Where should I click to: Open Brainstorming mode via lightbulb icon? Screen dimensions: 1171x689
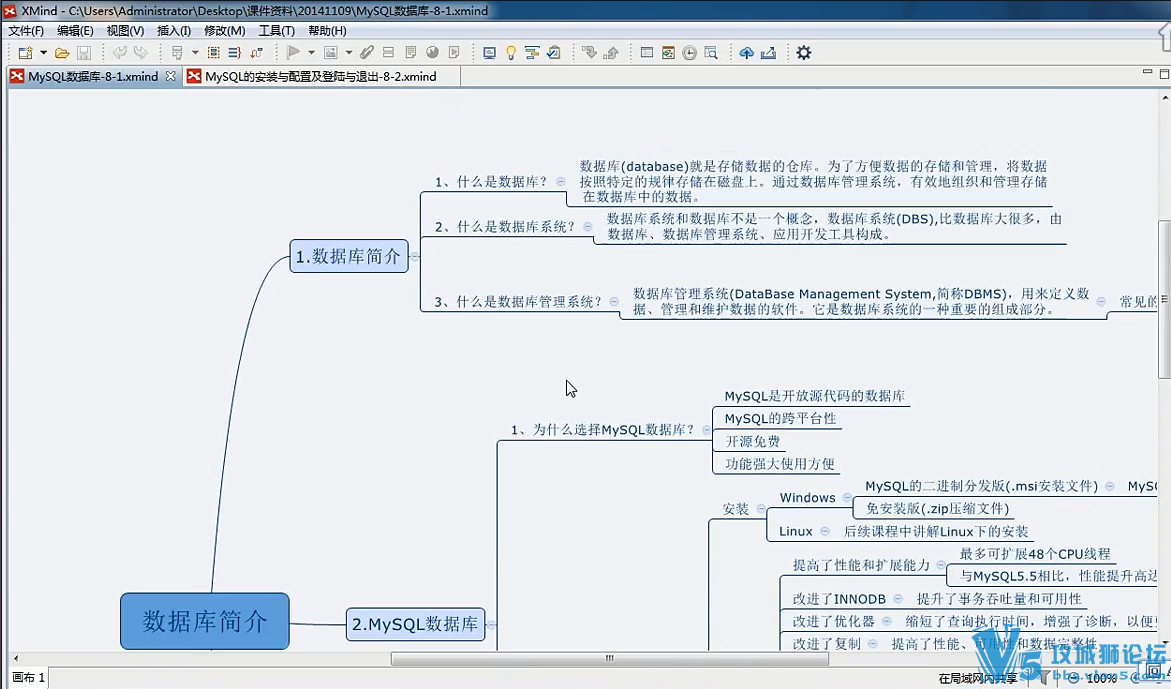click(x=511, y=52)
